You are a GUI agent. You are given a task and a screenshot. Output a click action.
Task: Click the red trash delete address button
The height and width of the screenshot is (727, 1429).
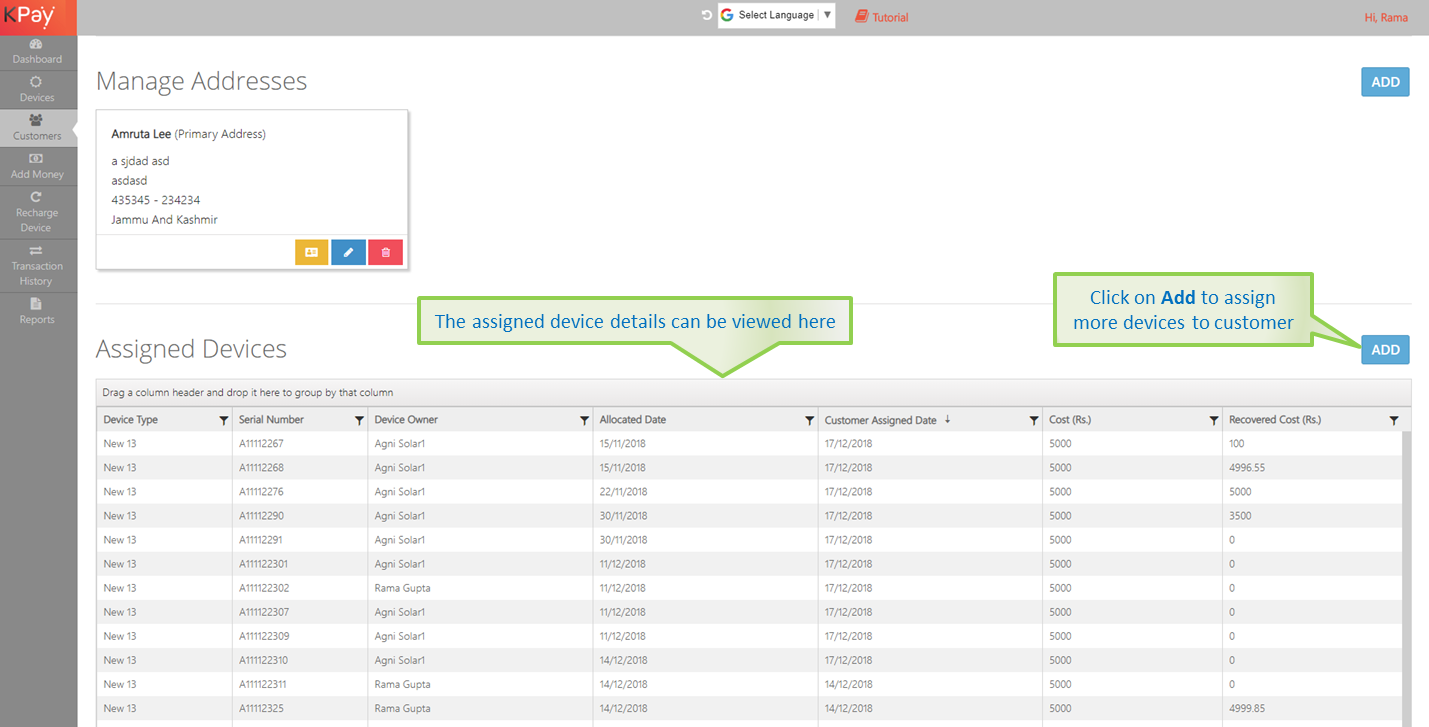coord(385,253)
